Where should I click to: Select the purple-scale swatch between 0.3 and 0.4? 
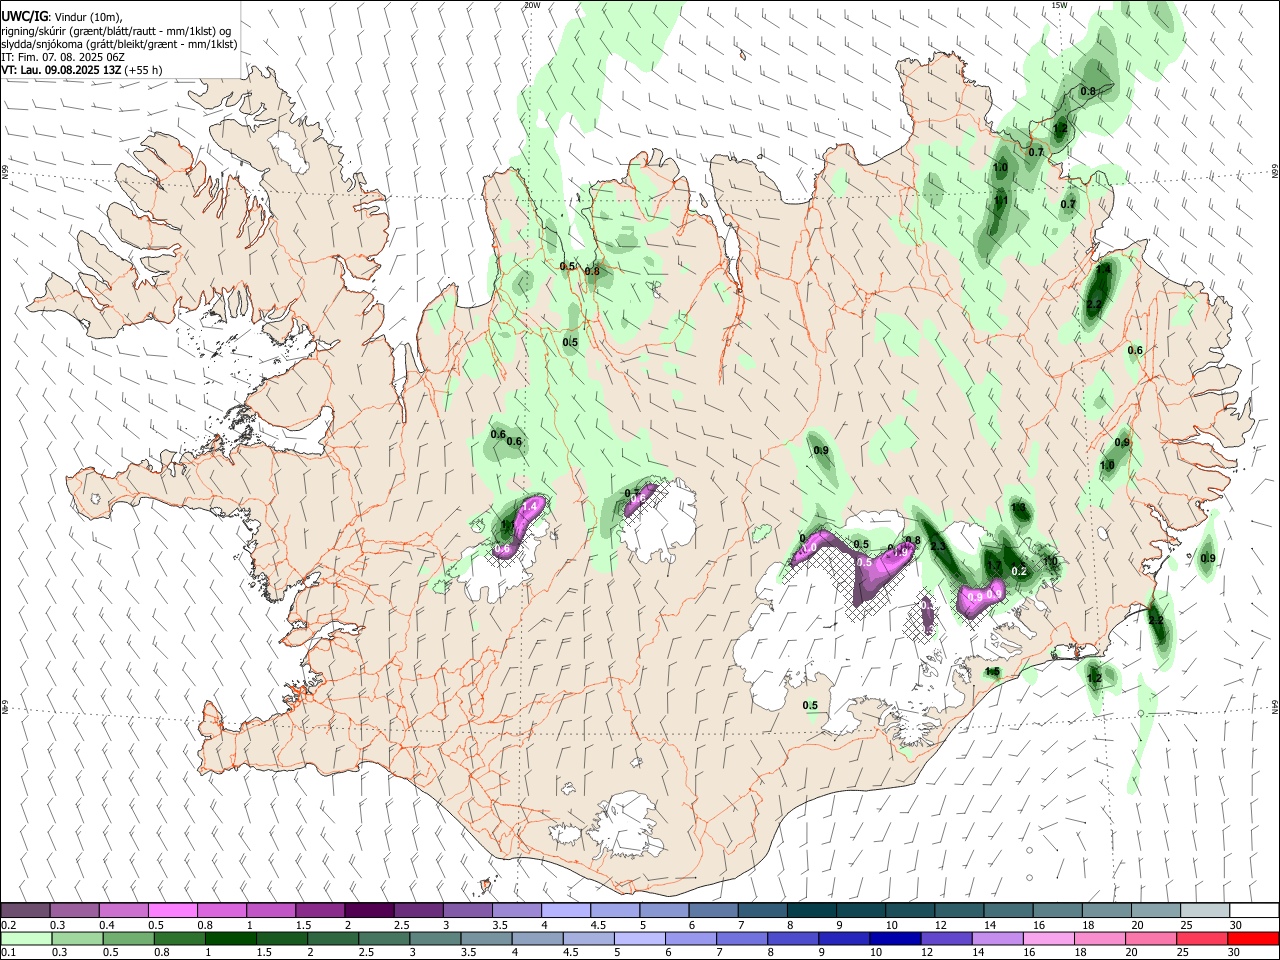[x=74, y=910]
